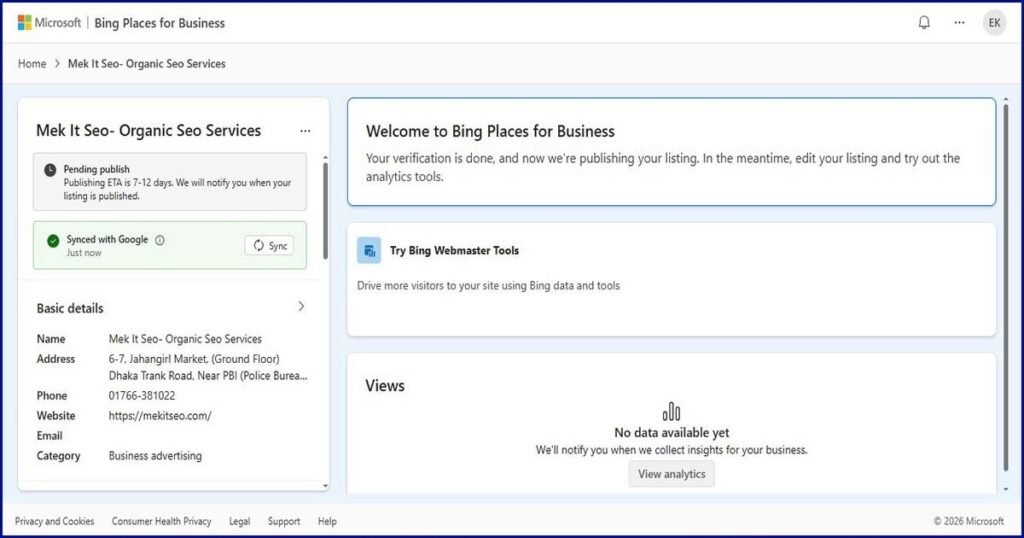The height and width of the screenshot is (538, 1024).
Task: Click the info icon beside Synced with Google
Action: [160, 240]
